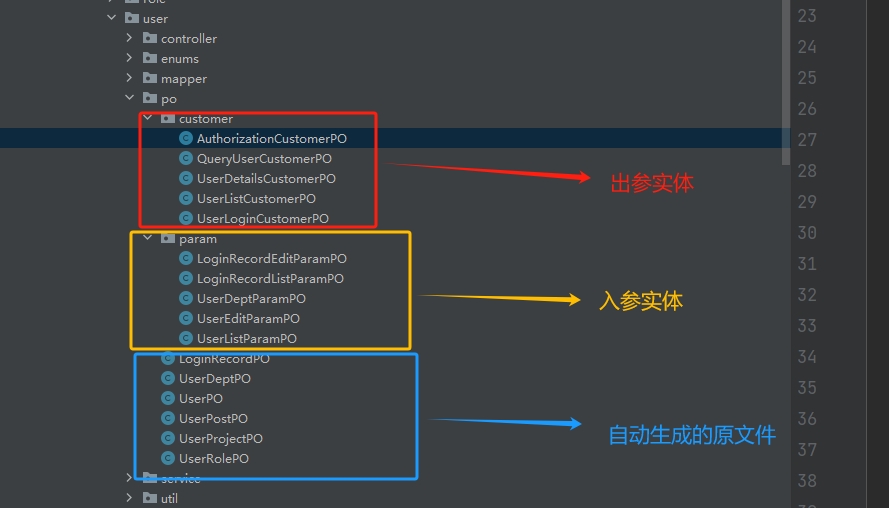Select UserDetailsCustomerPO in the tree
Image resolution: width=889 pixels, height=508 pixels.
pos(266,179)
